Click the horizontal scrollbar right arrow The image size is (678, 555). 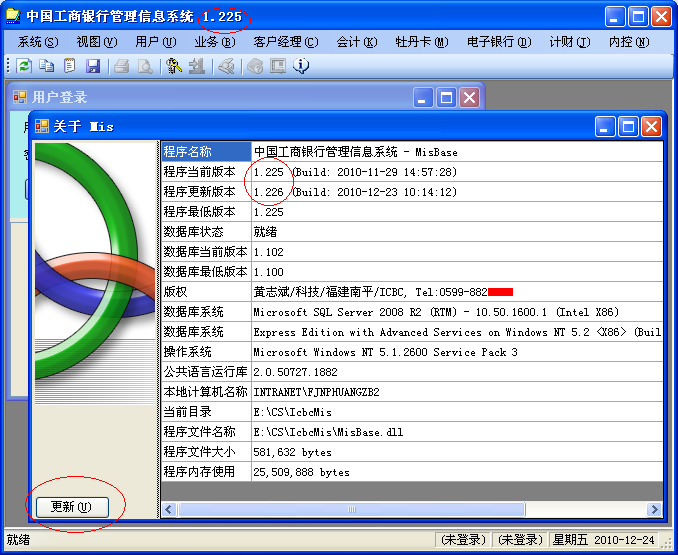(x=655, y=509)
